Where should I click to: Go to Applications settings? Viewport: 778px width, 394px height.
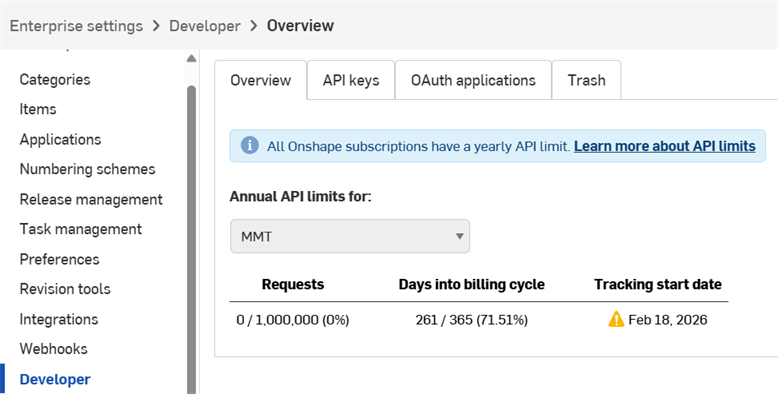[60, 139]
